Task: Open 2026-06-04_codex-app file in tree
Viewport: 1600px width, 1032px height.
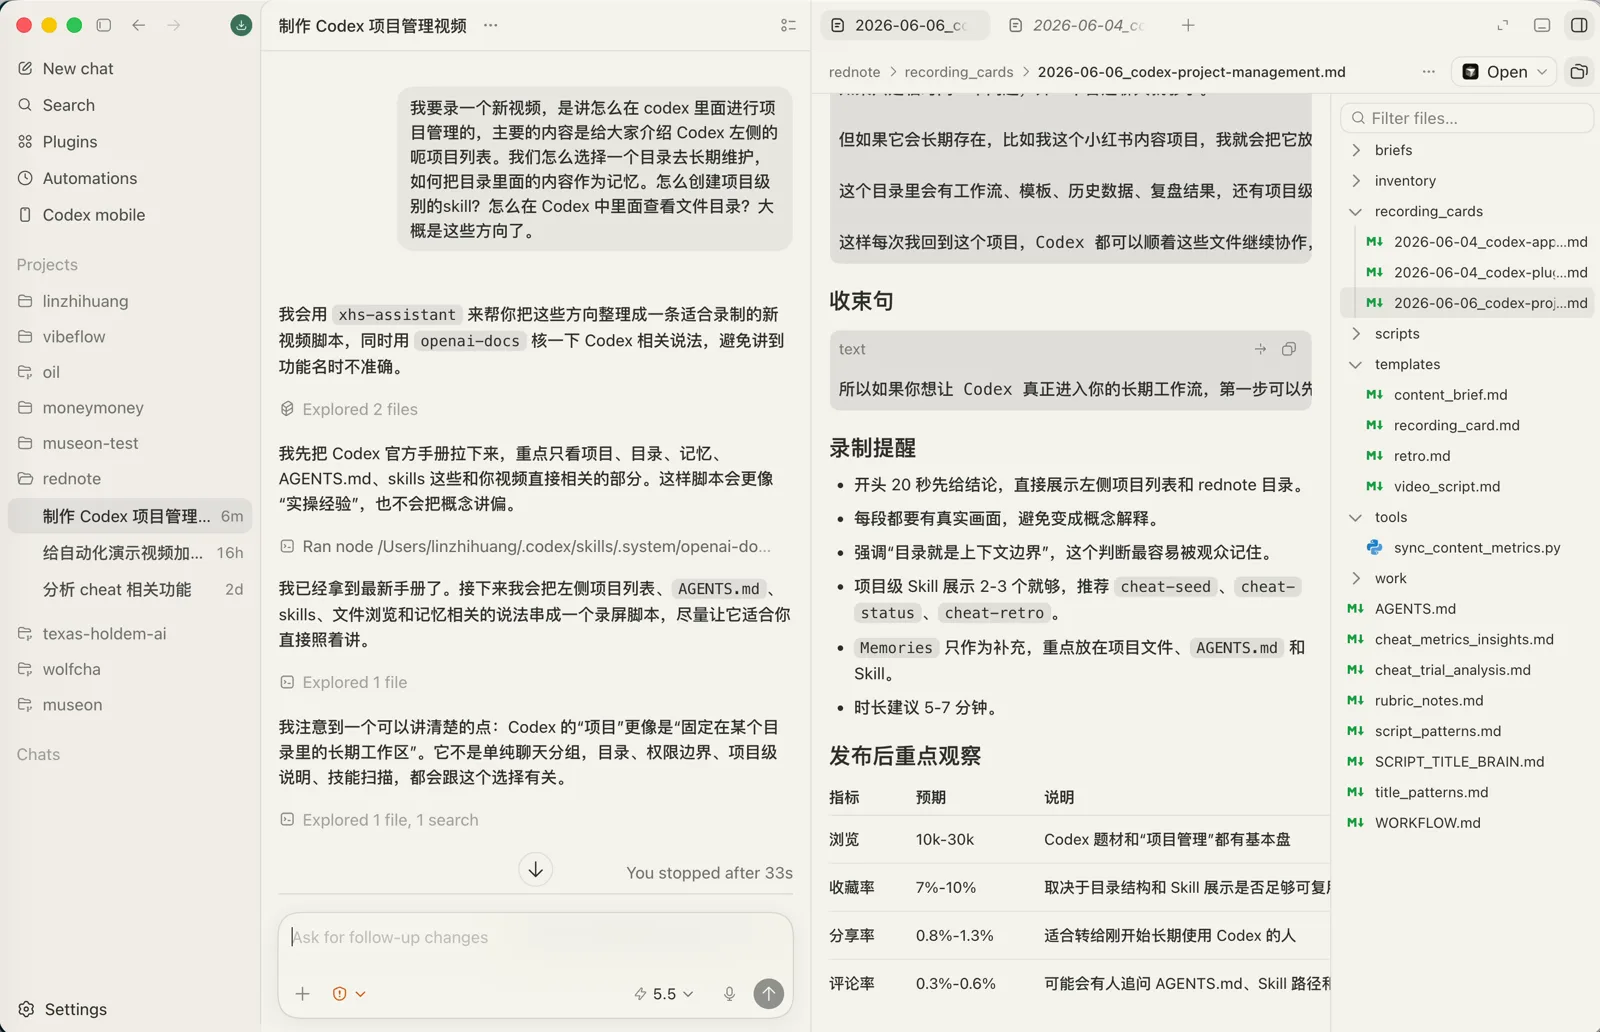Action: point(1466,242)
